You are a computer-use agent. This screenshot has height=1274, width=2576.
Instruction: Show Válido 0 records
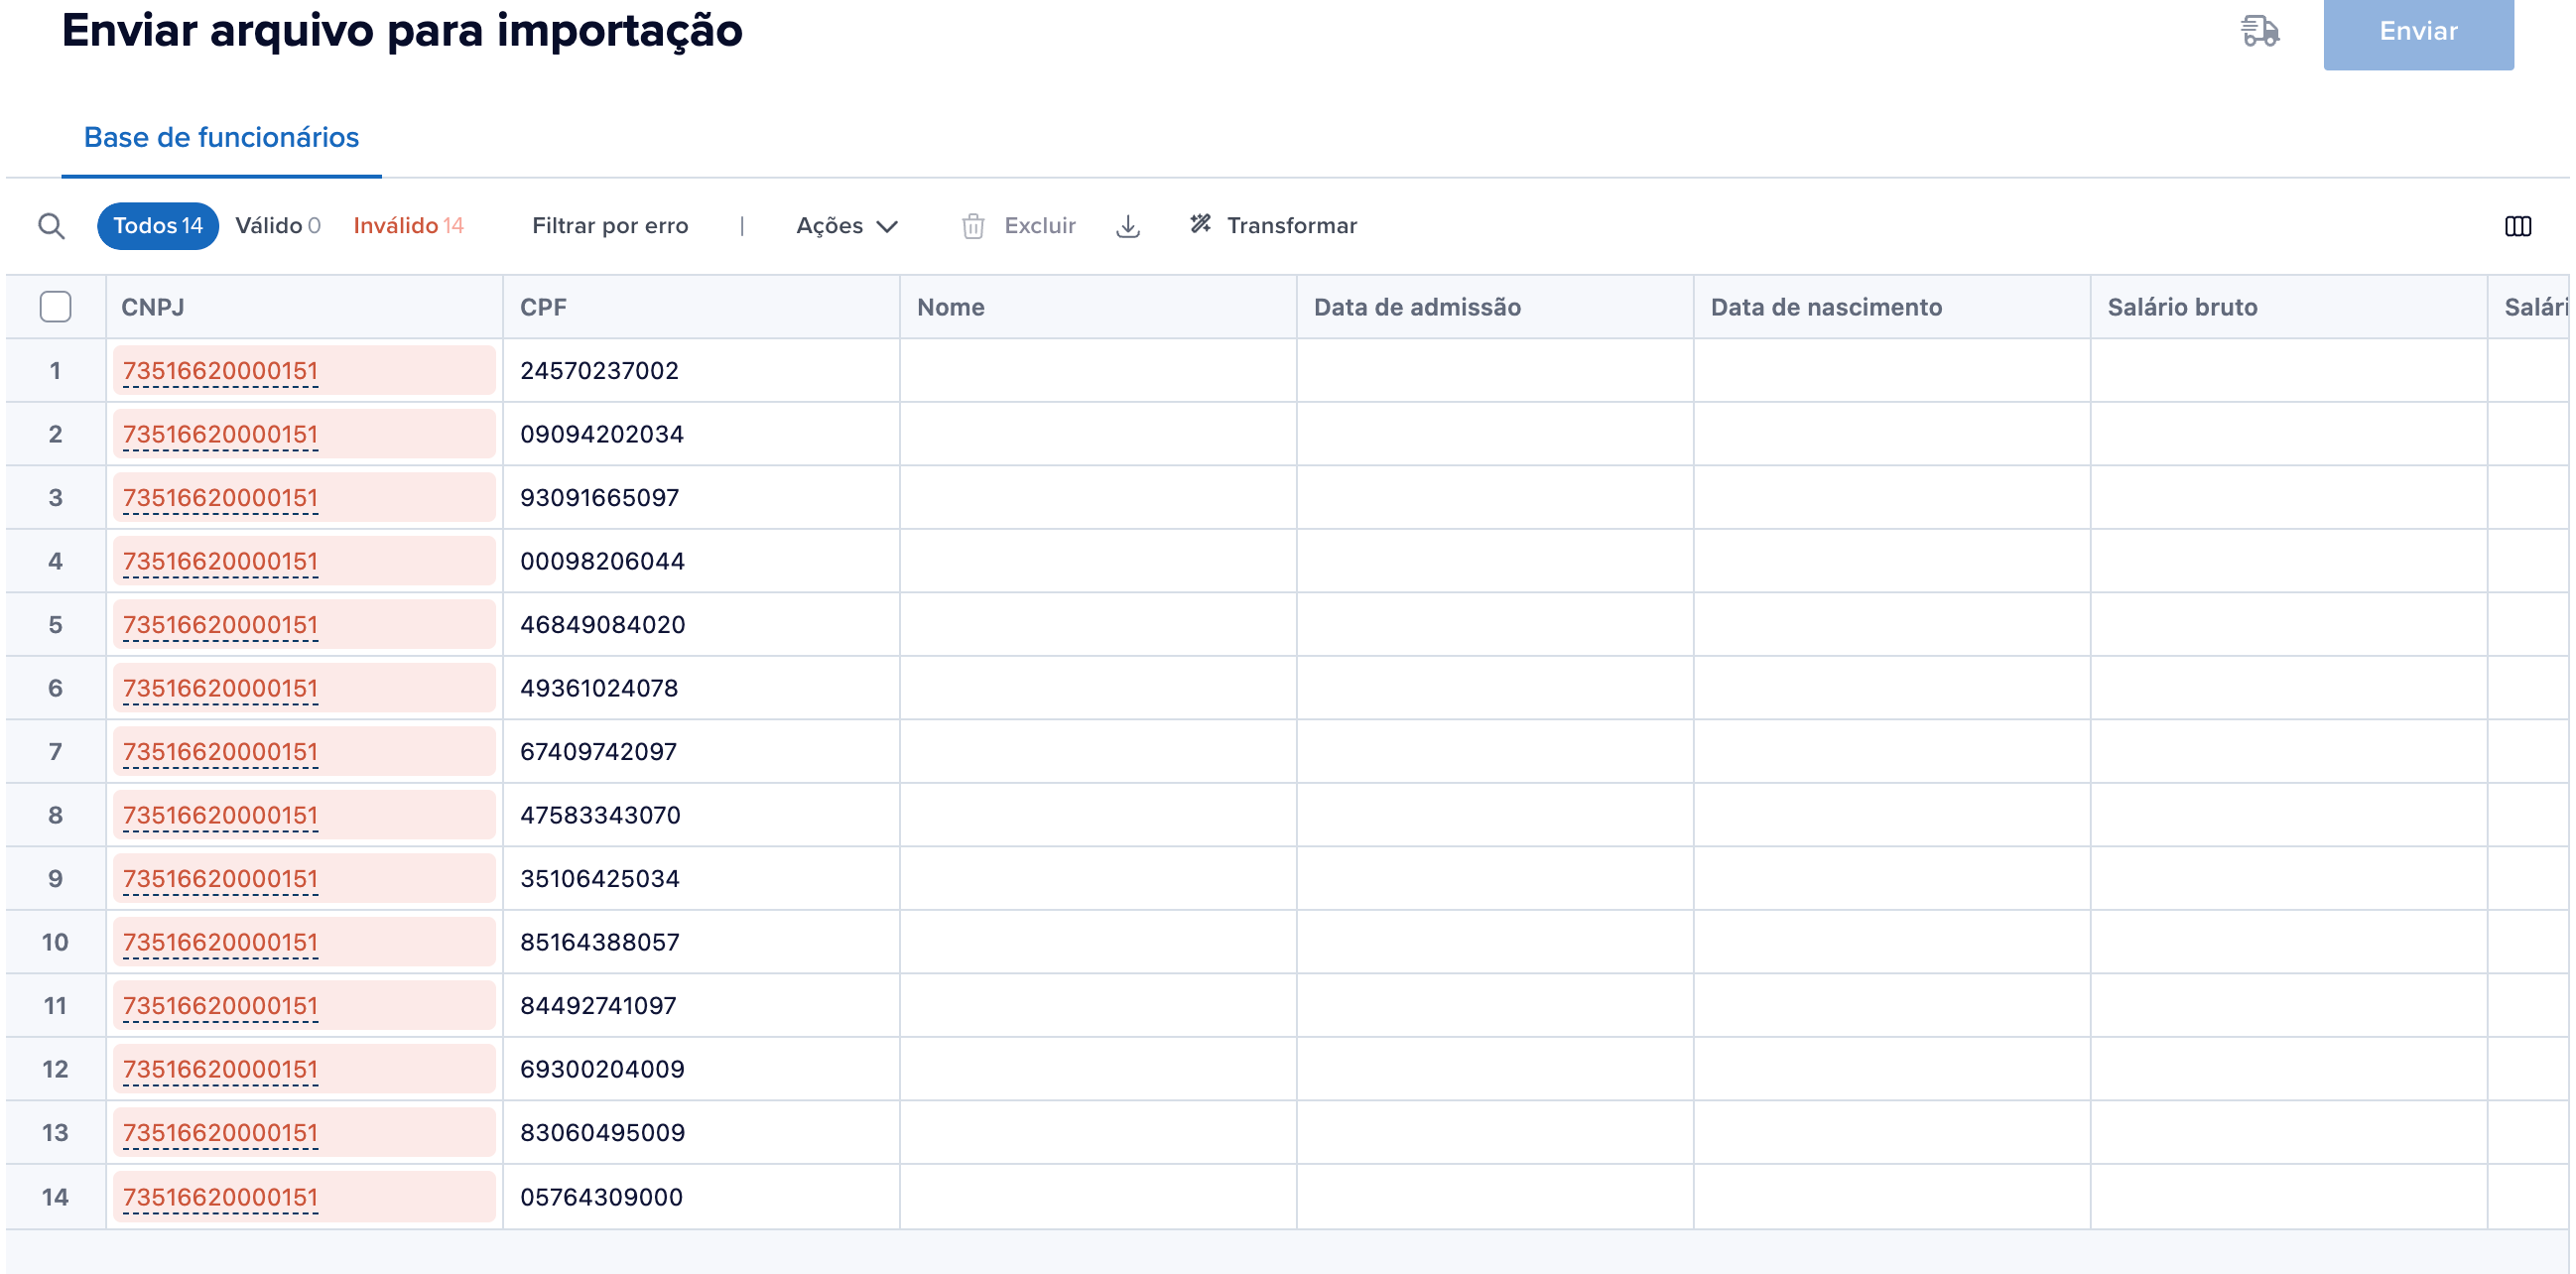(x=277, y=226)
